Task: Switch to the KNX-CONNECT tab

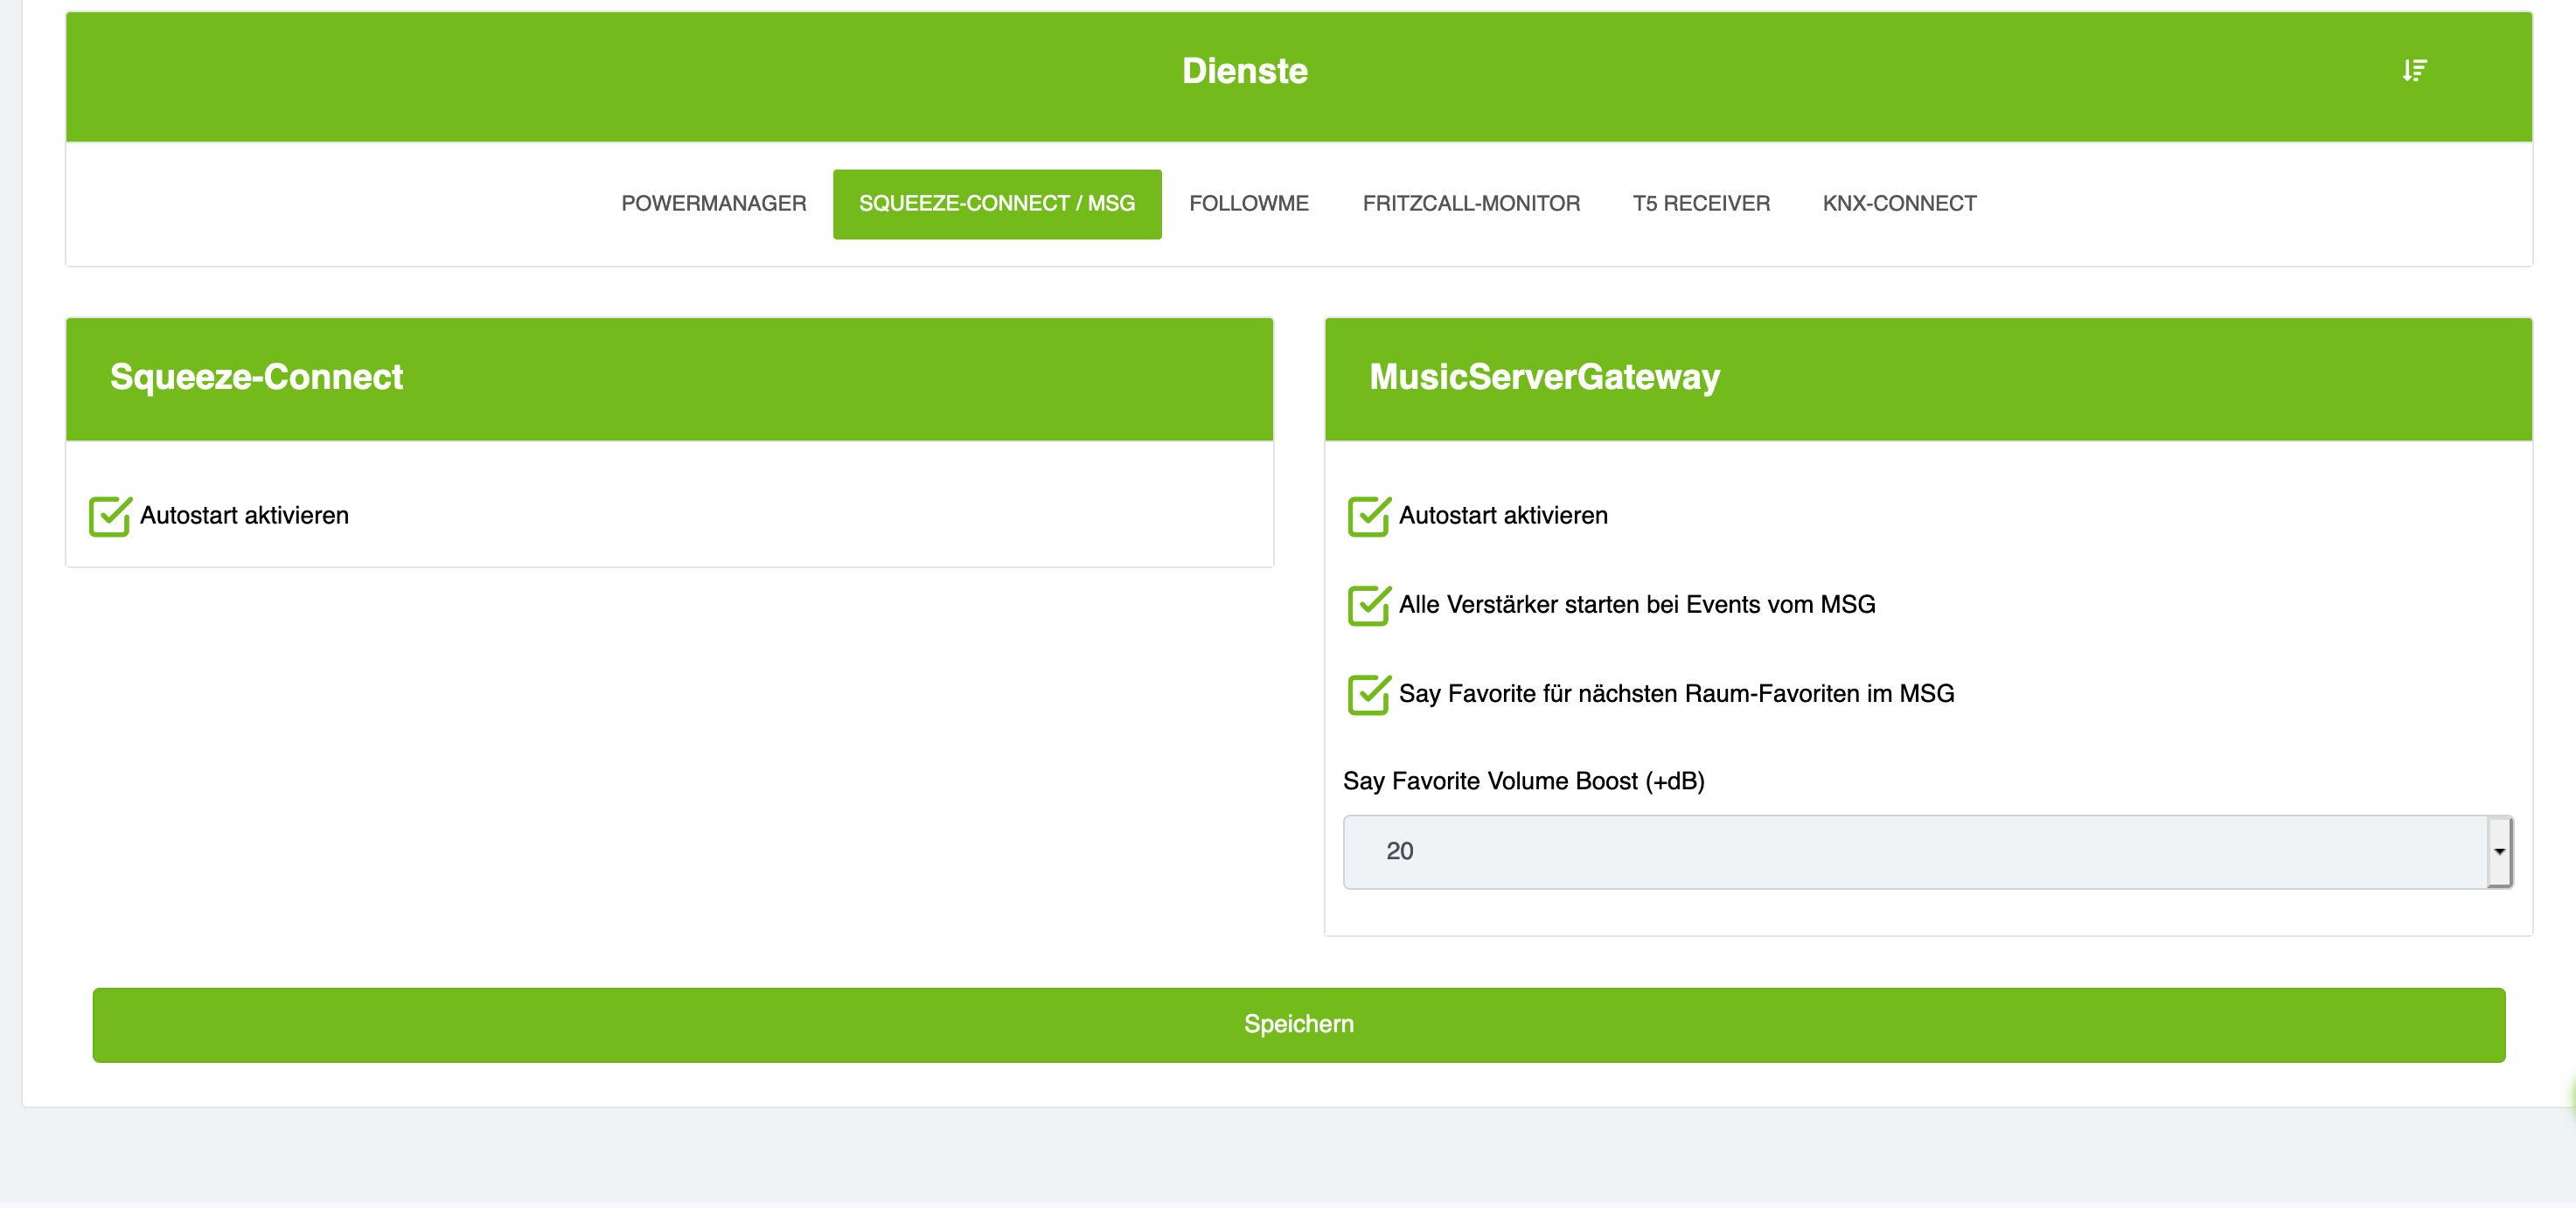Action: tap(1898, 204)
